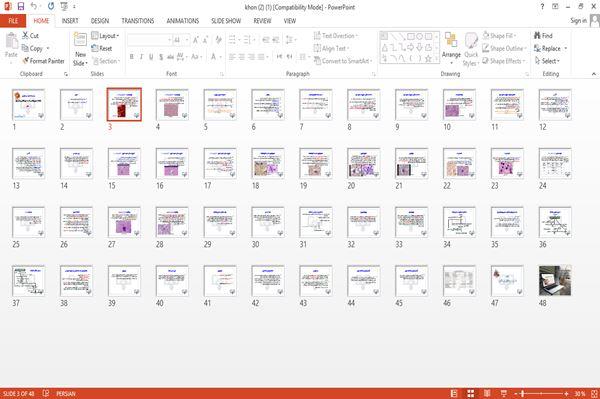
Task: Insert a New Slide
Action: (80, 50)
